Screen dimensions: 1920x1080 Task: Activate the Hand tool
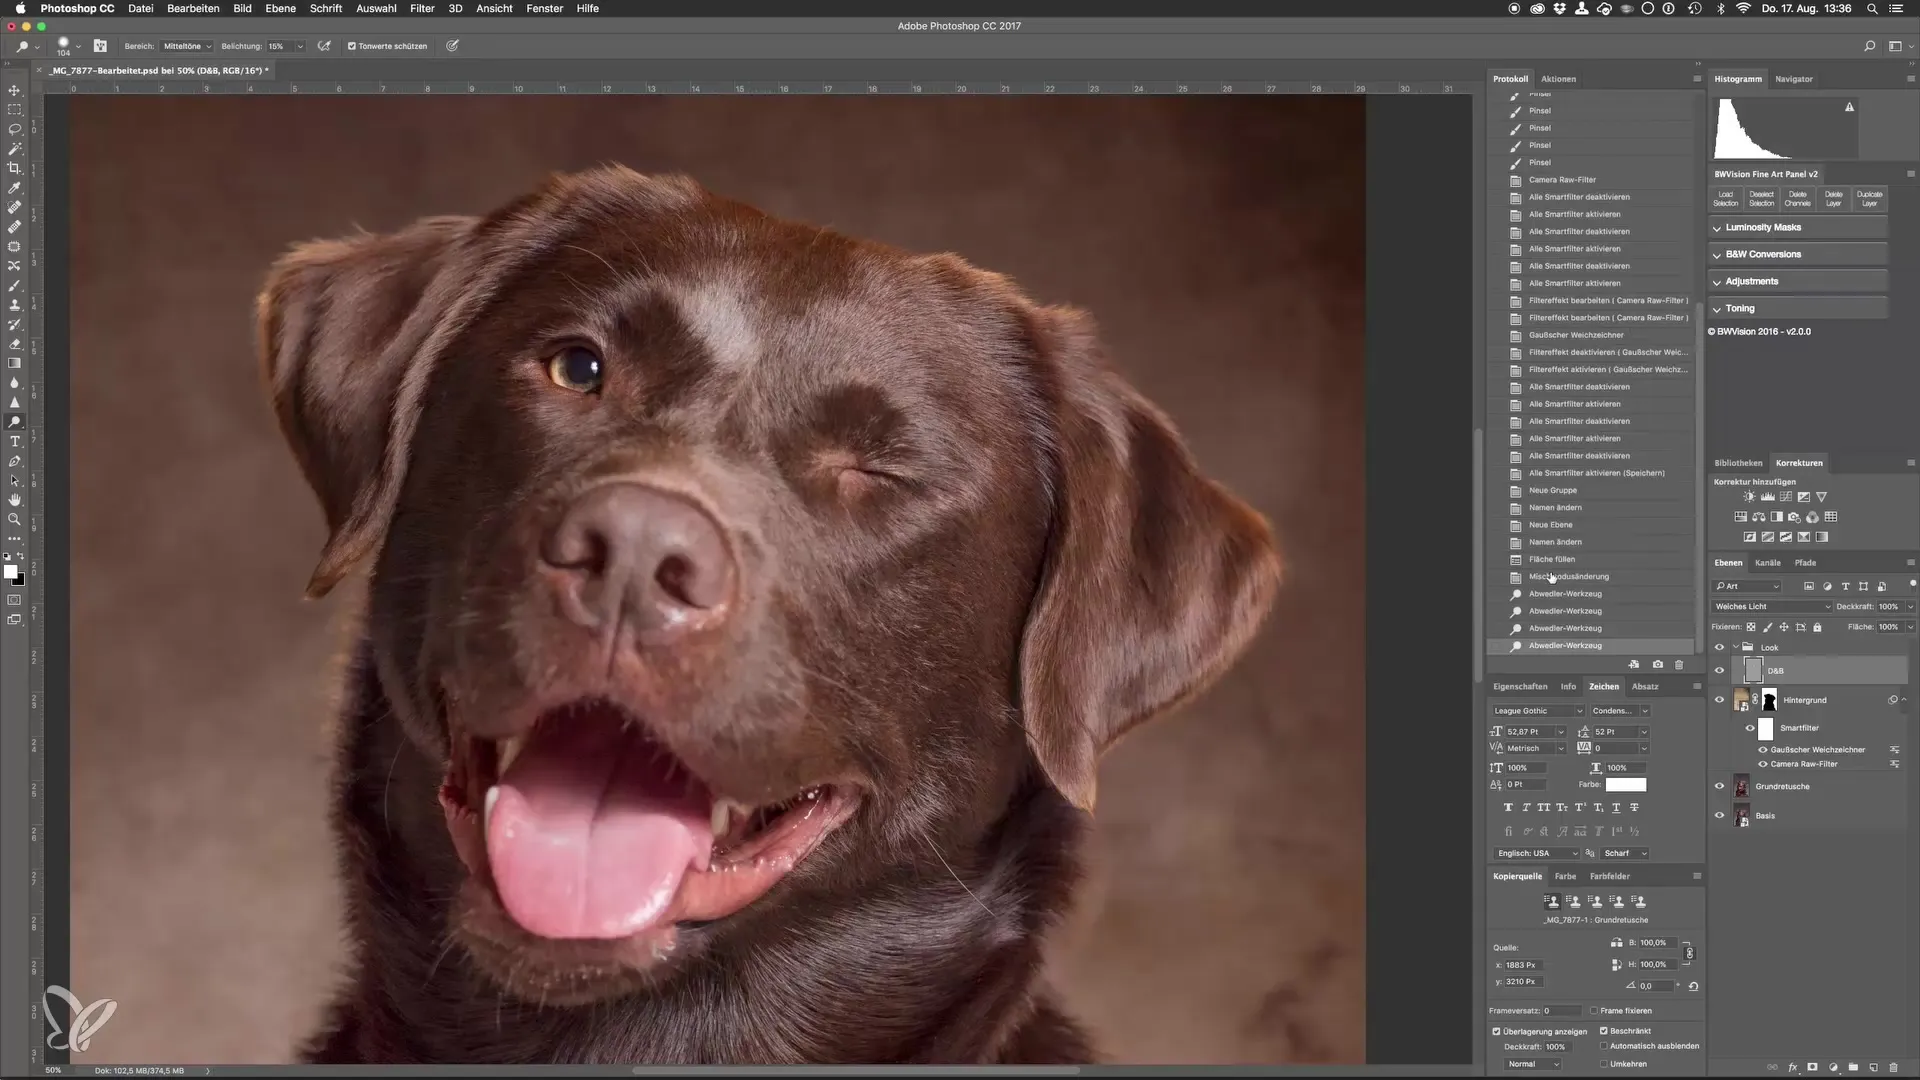[14, 500]
